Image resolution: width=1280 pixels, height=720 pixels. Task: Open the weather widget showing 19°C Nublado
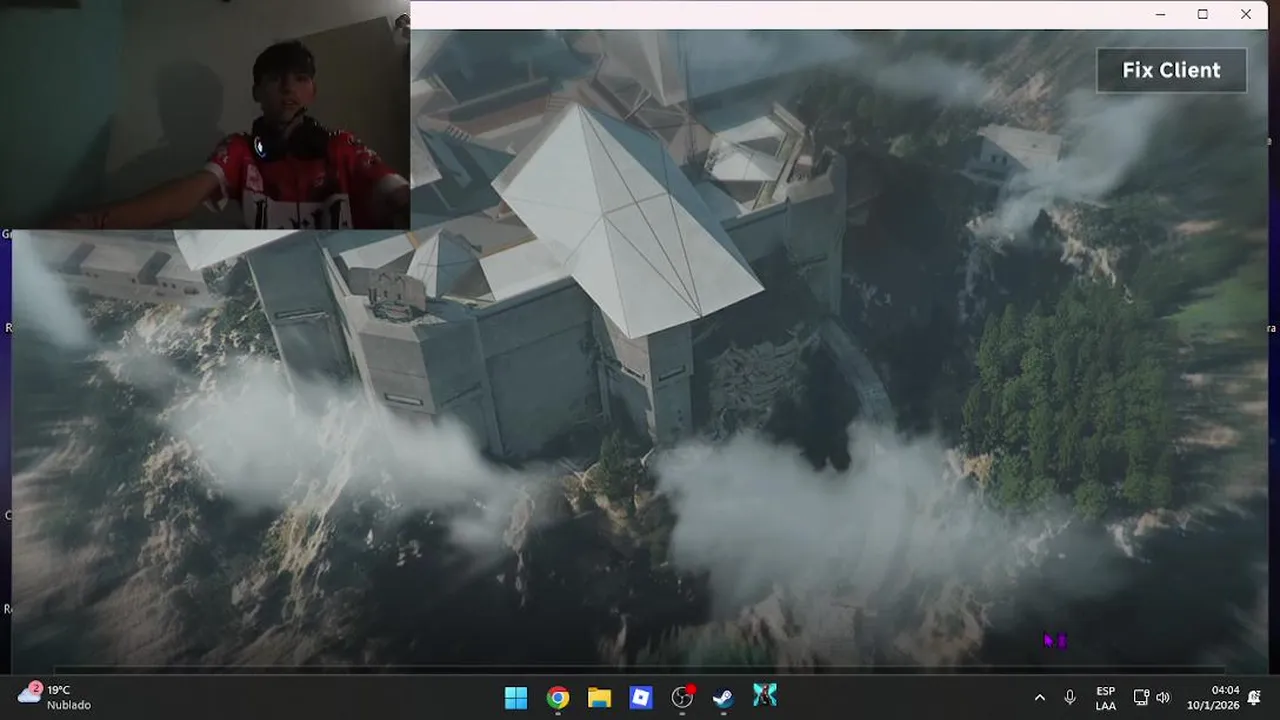point(55,697)
